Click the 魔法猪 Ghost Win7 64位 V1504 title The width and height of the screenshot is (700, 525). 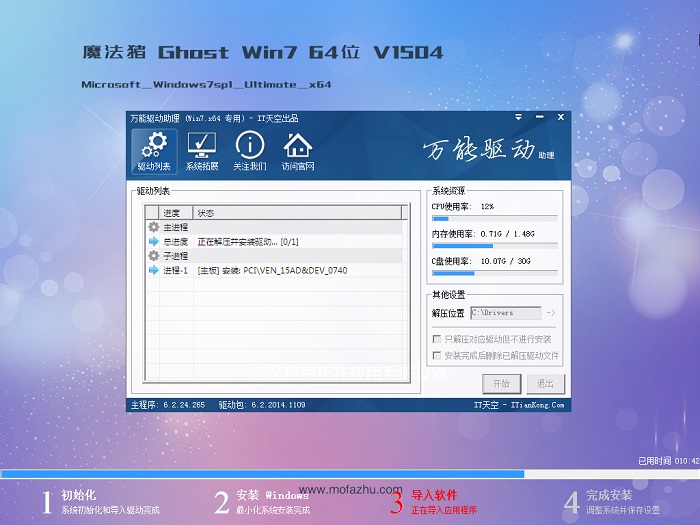click(262, 52)
